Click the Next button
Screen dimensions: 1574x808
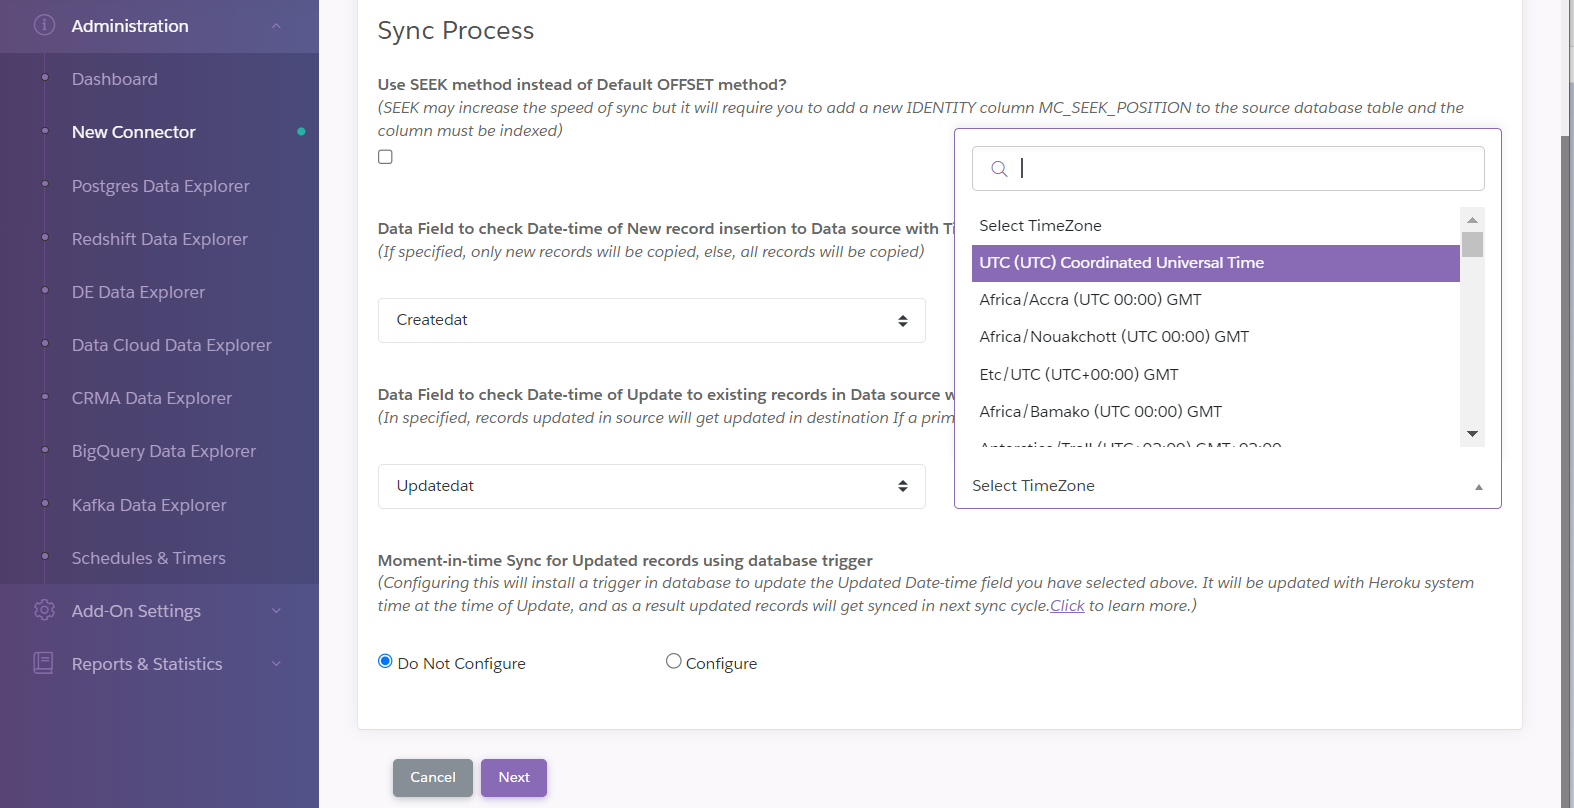pyautogui.click(x=514, y=778)
